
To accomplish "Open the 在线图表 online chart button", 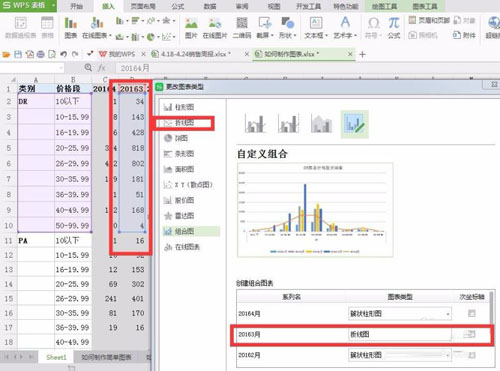I will click(97, 27).
